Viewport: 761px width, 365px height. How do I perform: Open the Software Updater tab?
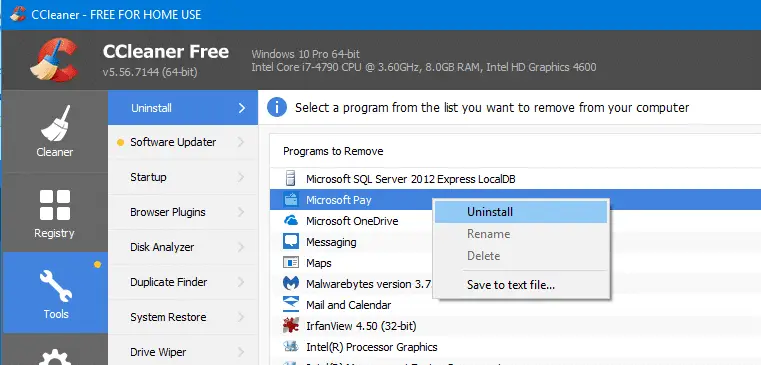click(183, 142)
